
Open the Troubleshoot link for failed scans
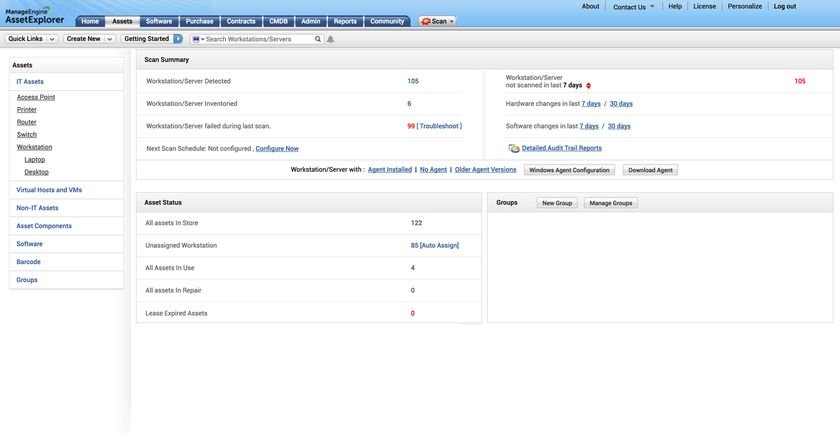tap(439, 126)
